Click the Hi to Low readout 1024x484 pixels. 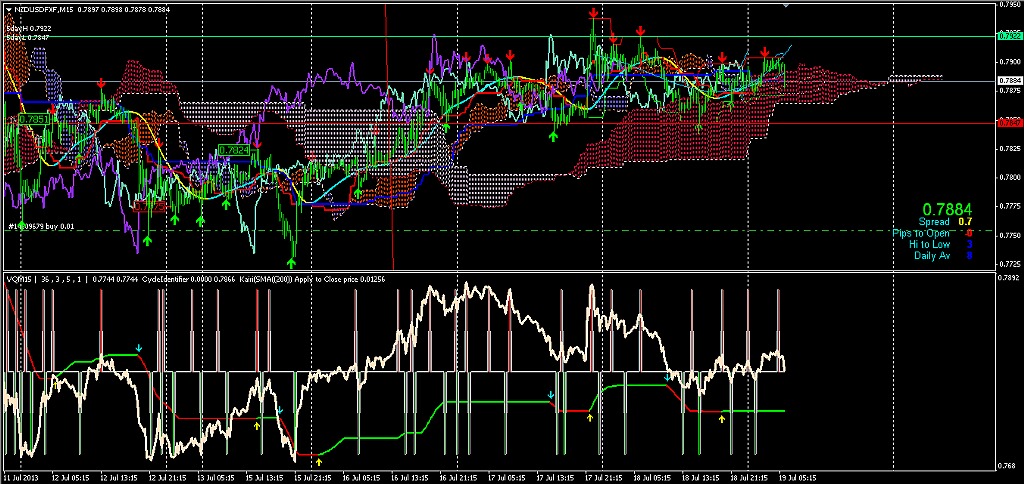pos(940,244)
